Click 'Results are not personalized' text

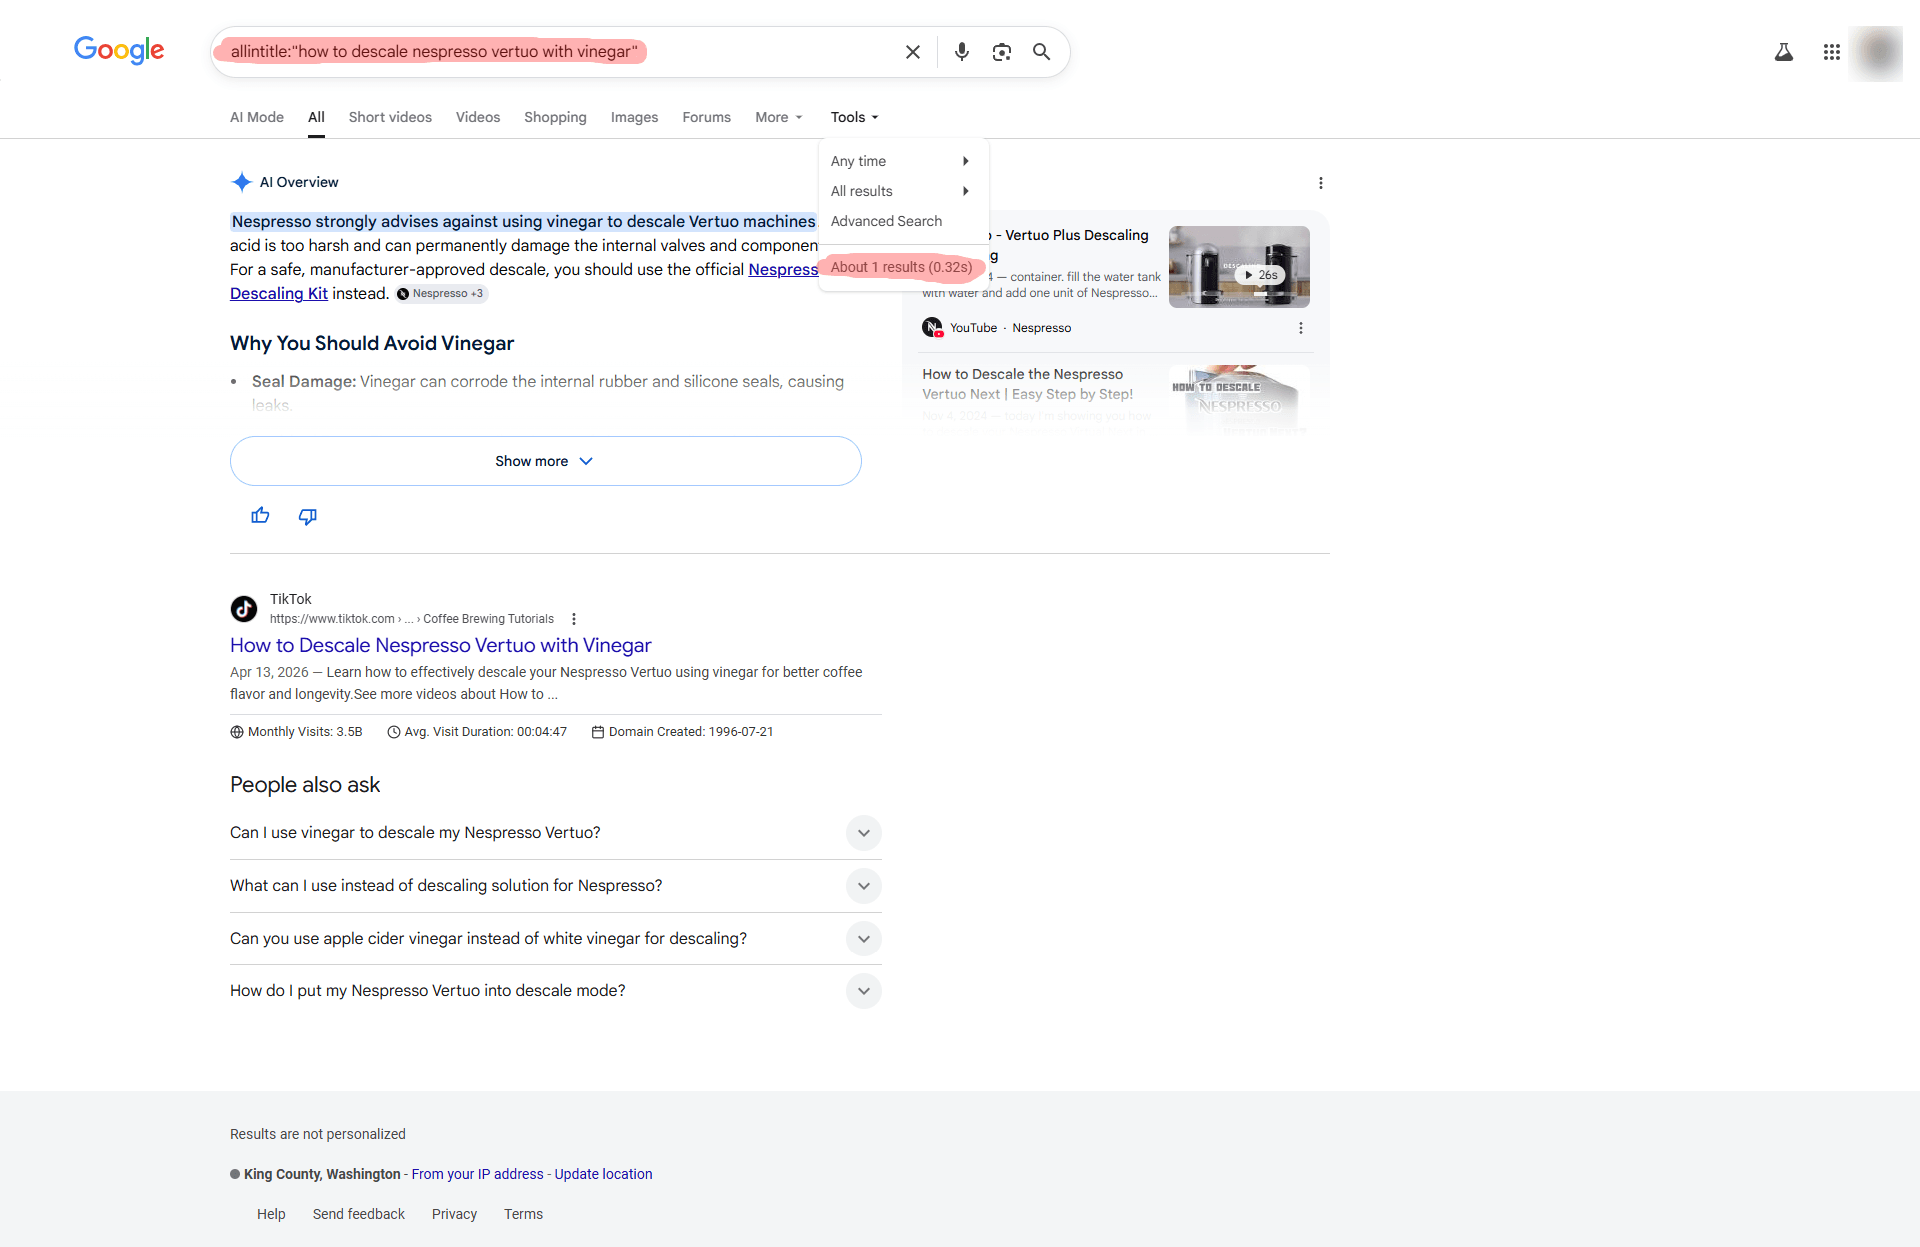(x=318, y=1134)
